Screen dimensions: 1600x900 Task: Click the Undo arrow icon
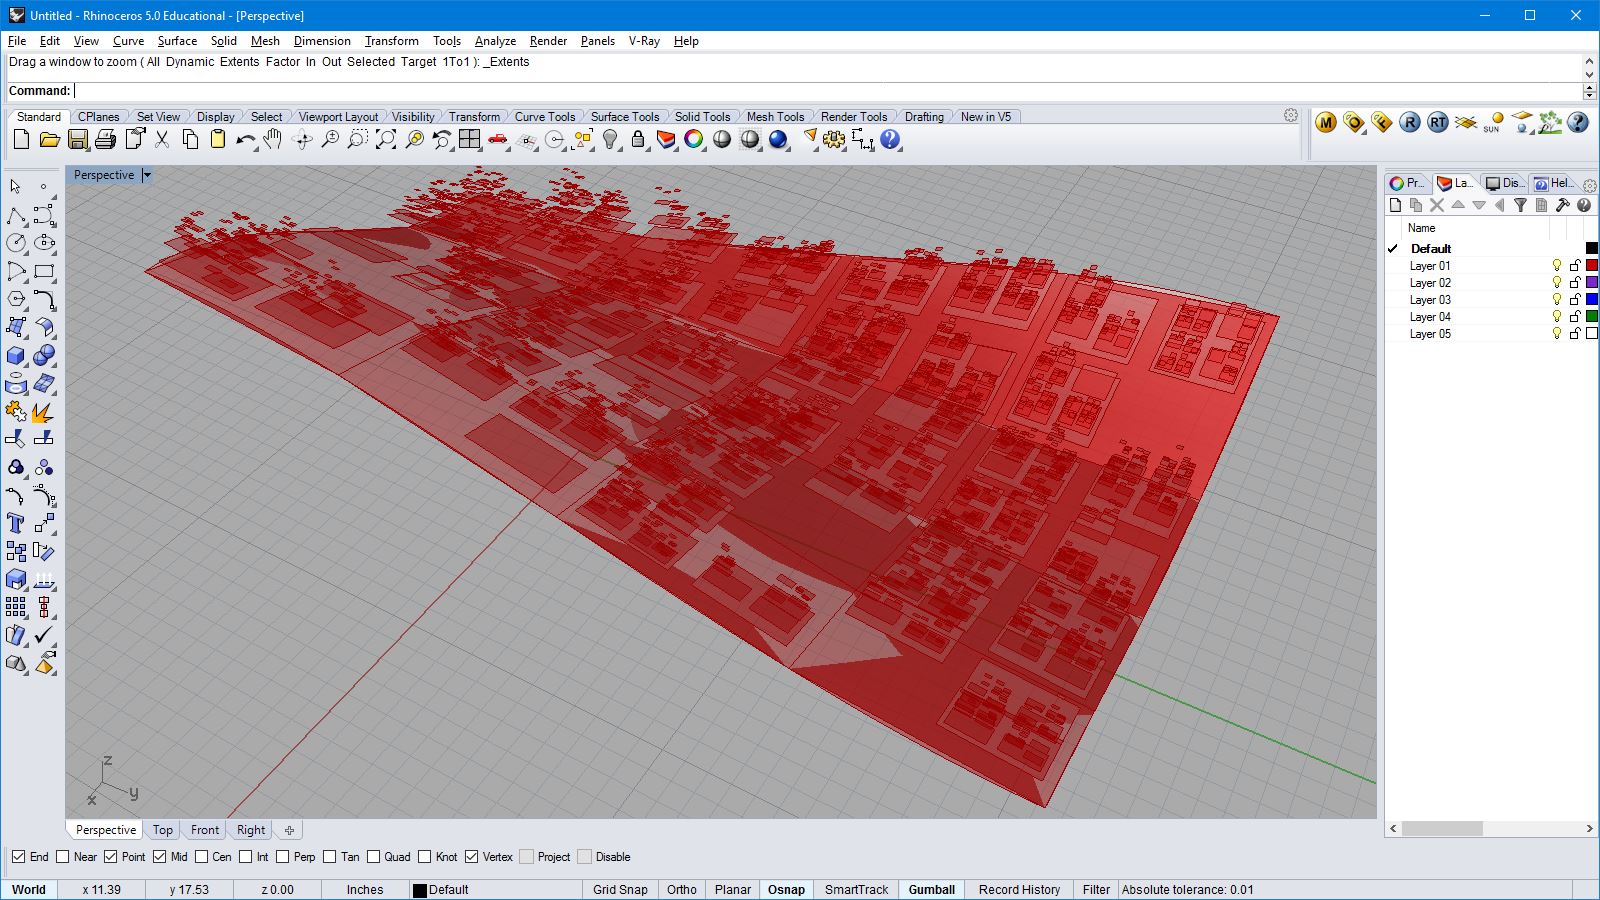(x=245, y=141)
